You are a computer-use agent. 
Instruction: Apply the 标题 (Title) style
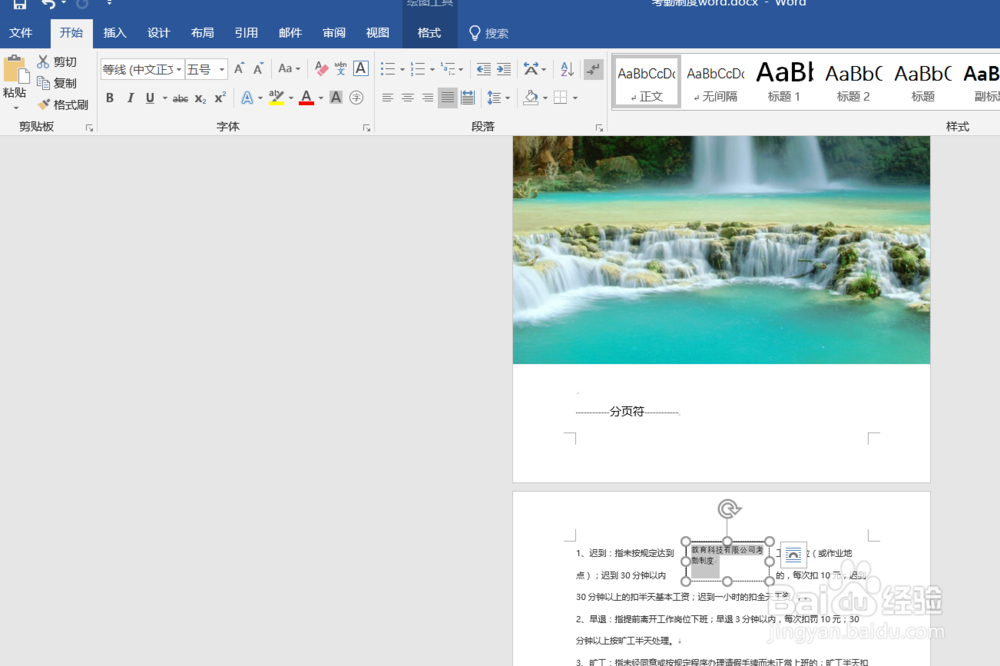pyautogui.click(x=923, y=82)
